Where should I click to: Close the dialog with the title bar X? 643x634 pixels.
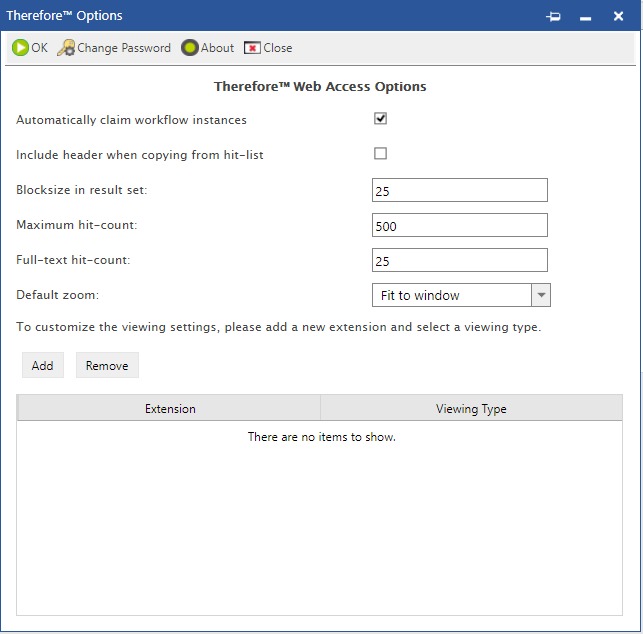[x=618, y=16]
